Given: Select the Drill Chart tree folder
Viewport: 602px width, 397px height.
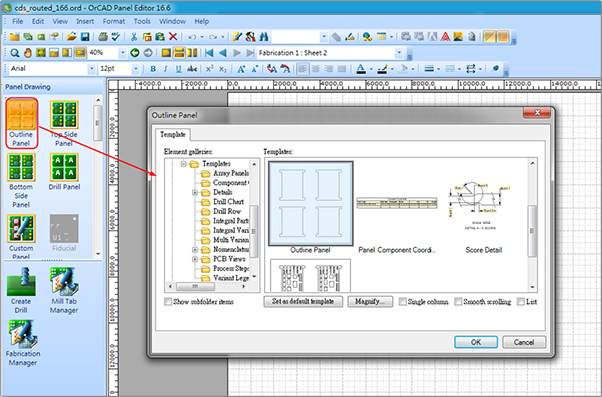Looking at the screenshot, I should (x=223, y=202).
